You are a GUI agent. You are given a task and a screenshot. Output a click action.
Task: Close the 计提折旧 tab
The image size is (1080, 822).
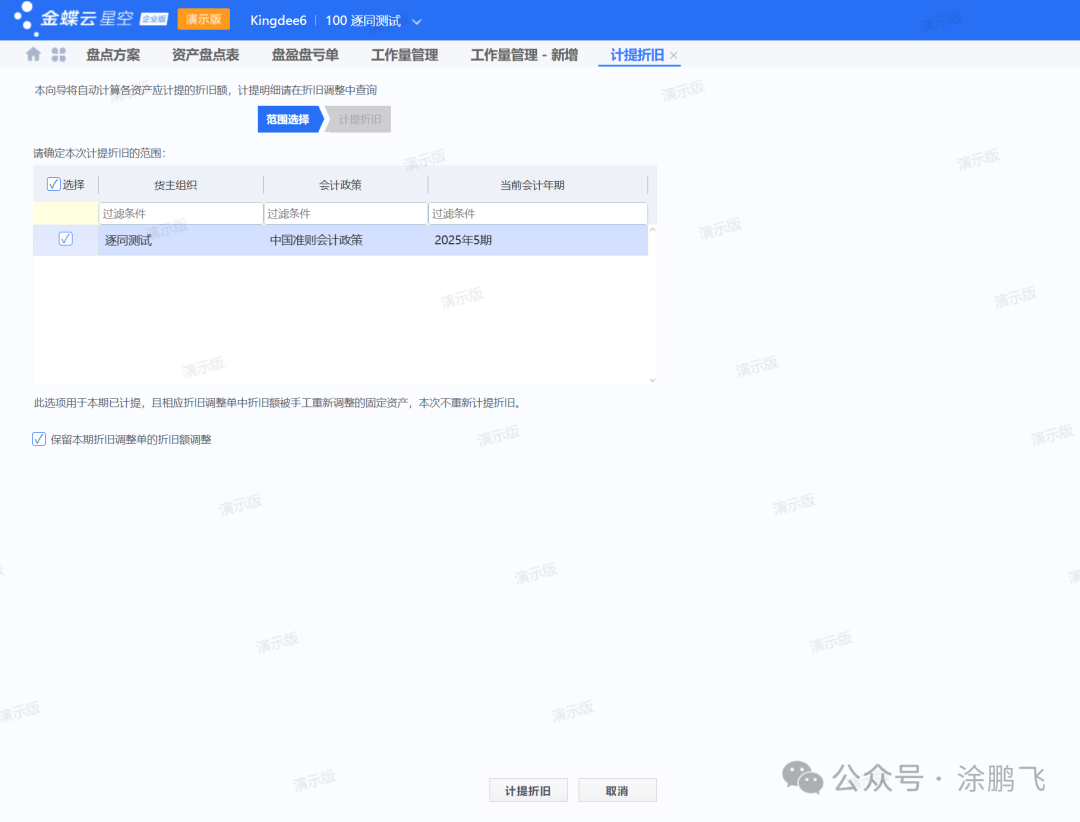point(674,56)
